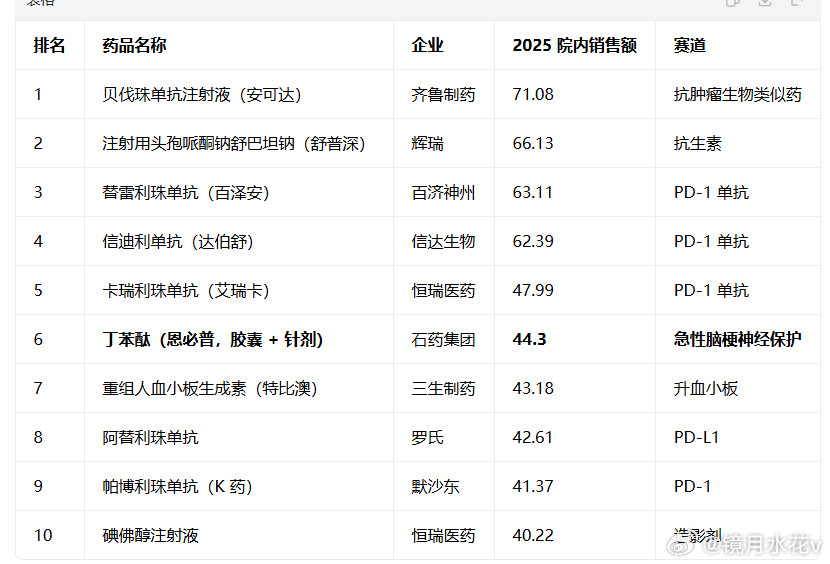Select bold category 急性脑梗神经保护
Image resolution: width=830 pixels, height=564 pixels.
click(x=738, y=339)
